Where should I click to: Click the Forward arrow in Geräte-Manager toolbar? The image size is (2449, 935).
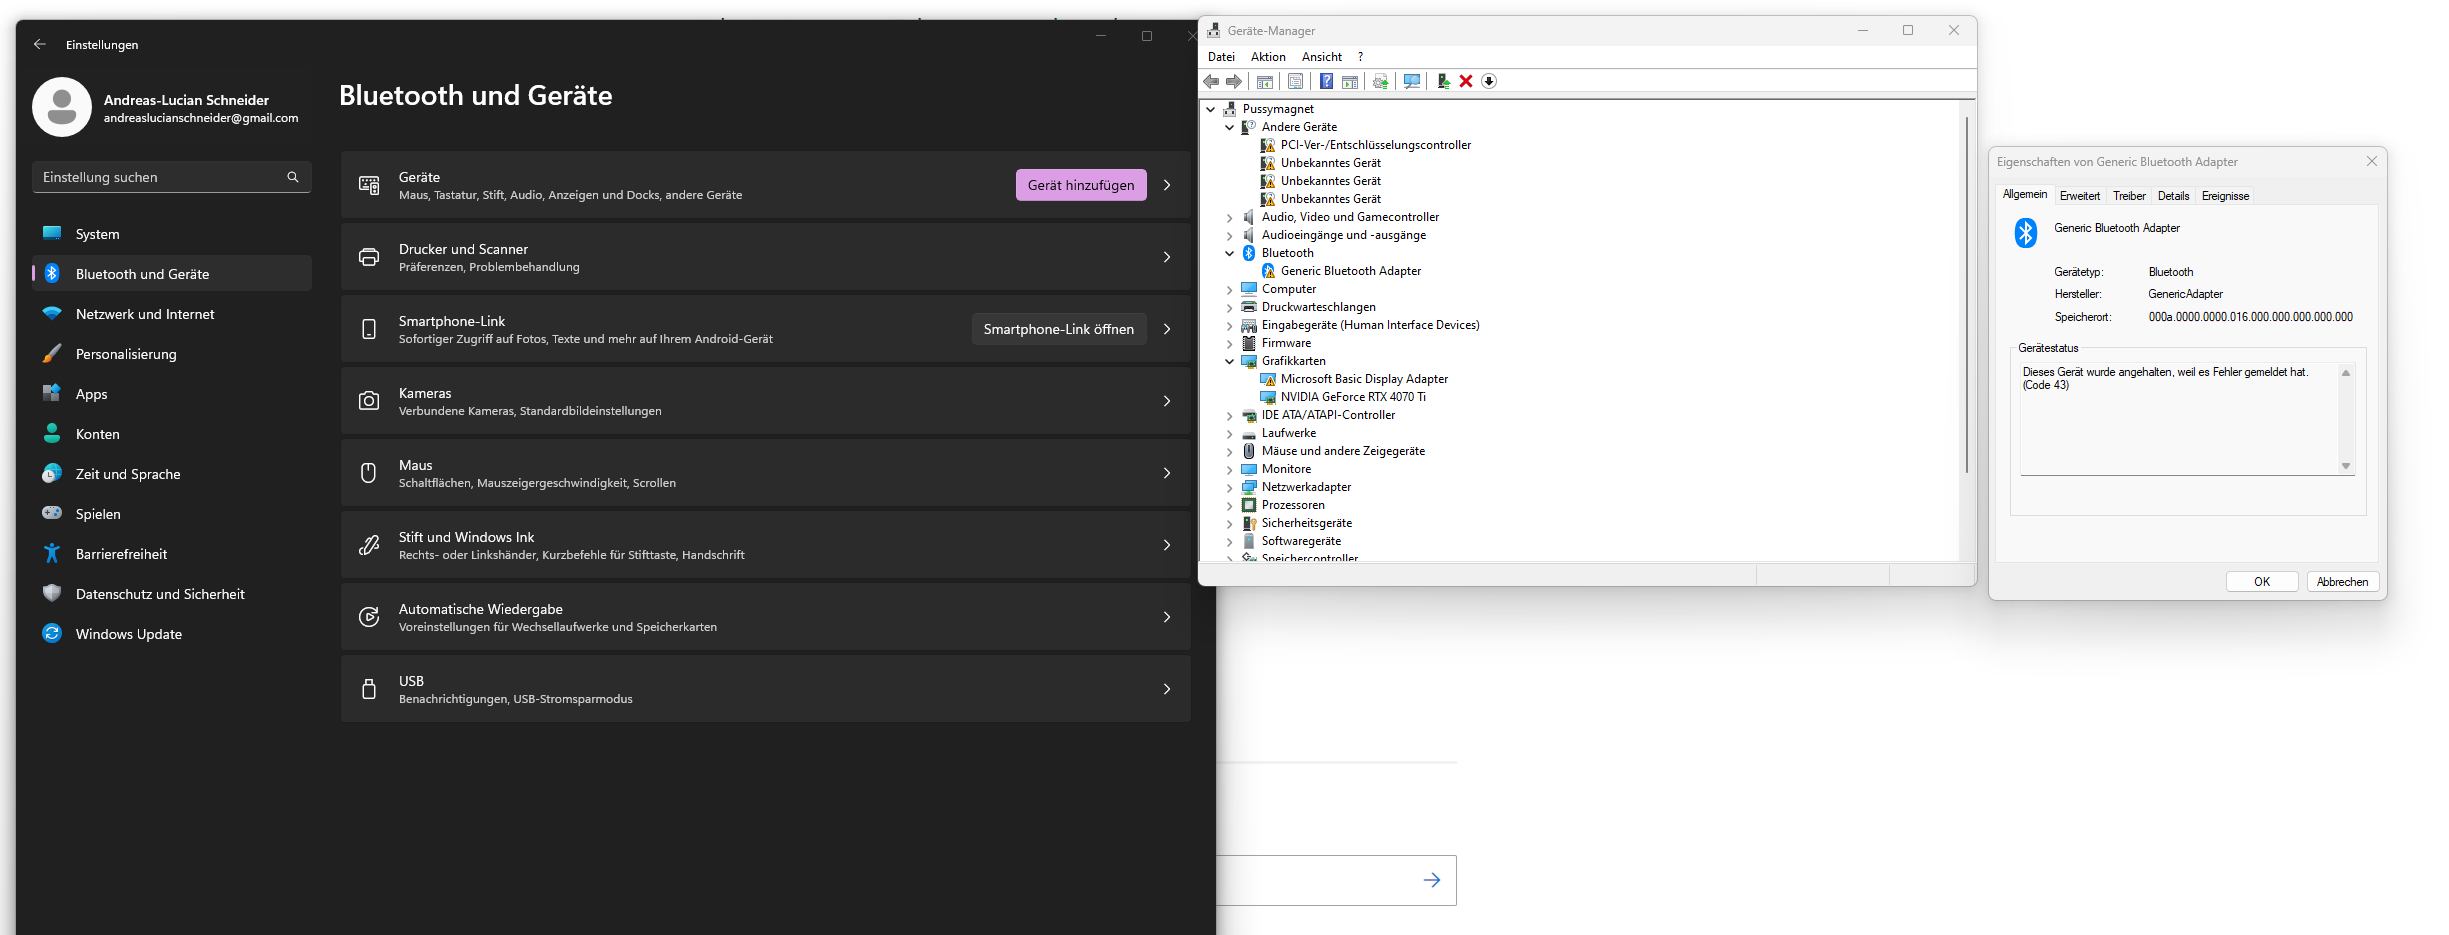[1234, 81]
